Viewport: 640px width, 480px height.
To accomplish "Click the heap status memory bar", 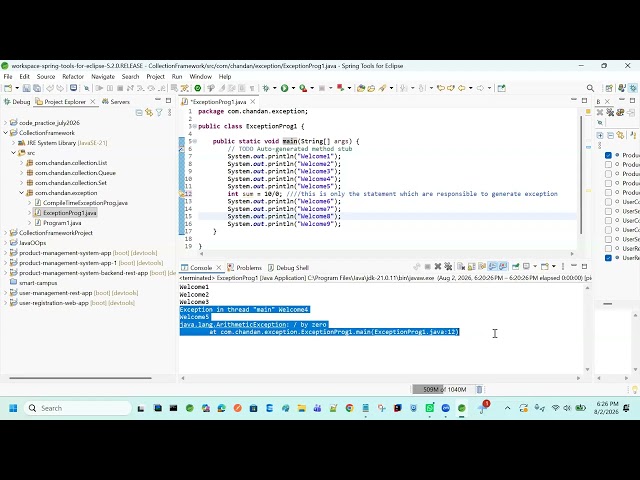I will [x=442, y=389].
